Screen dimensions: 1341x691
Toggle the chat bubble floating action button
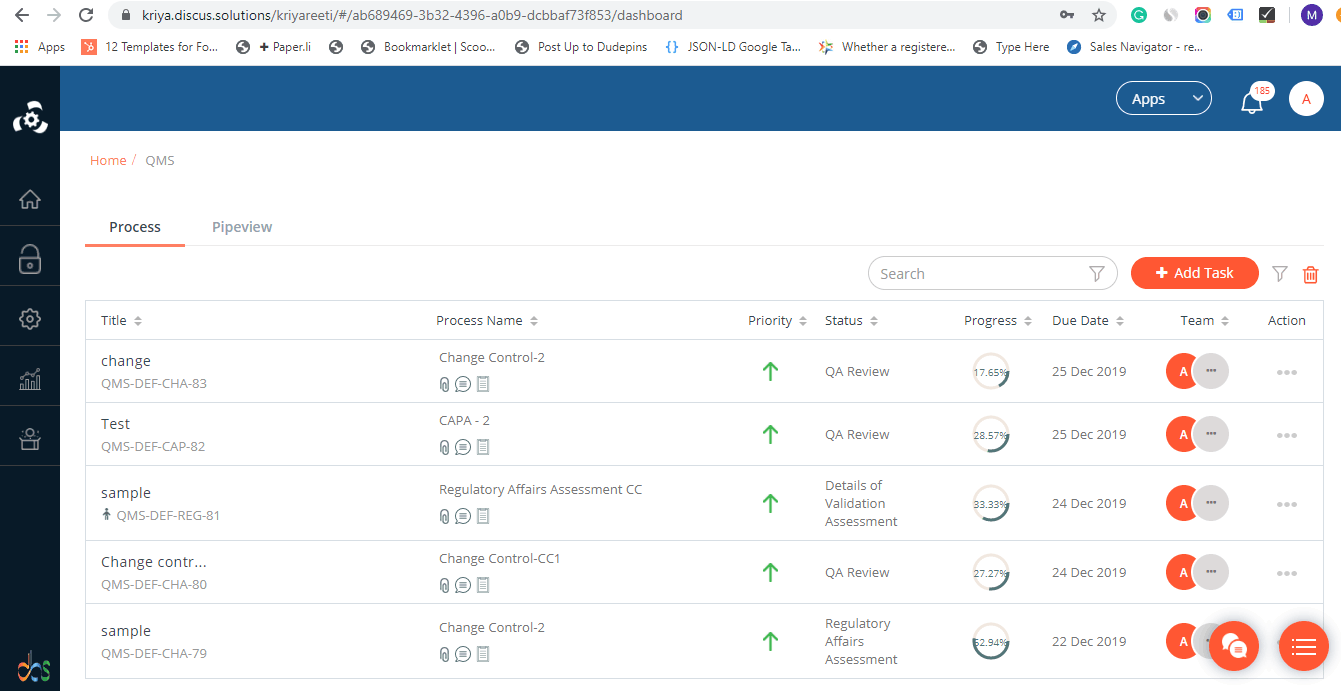click(1234, 646)
